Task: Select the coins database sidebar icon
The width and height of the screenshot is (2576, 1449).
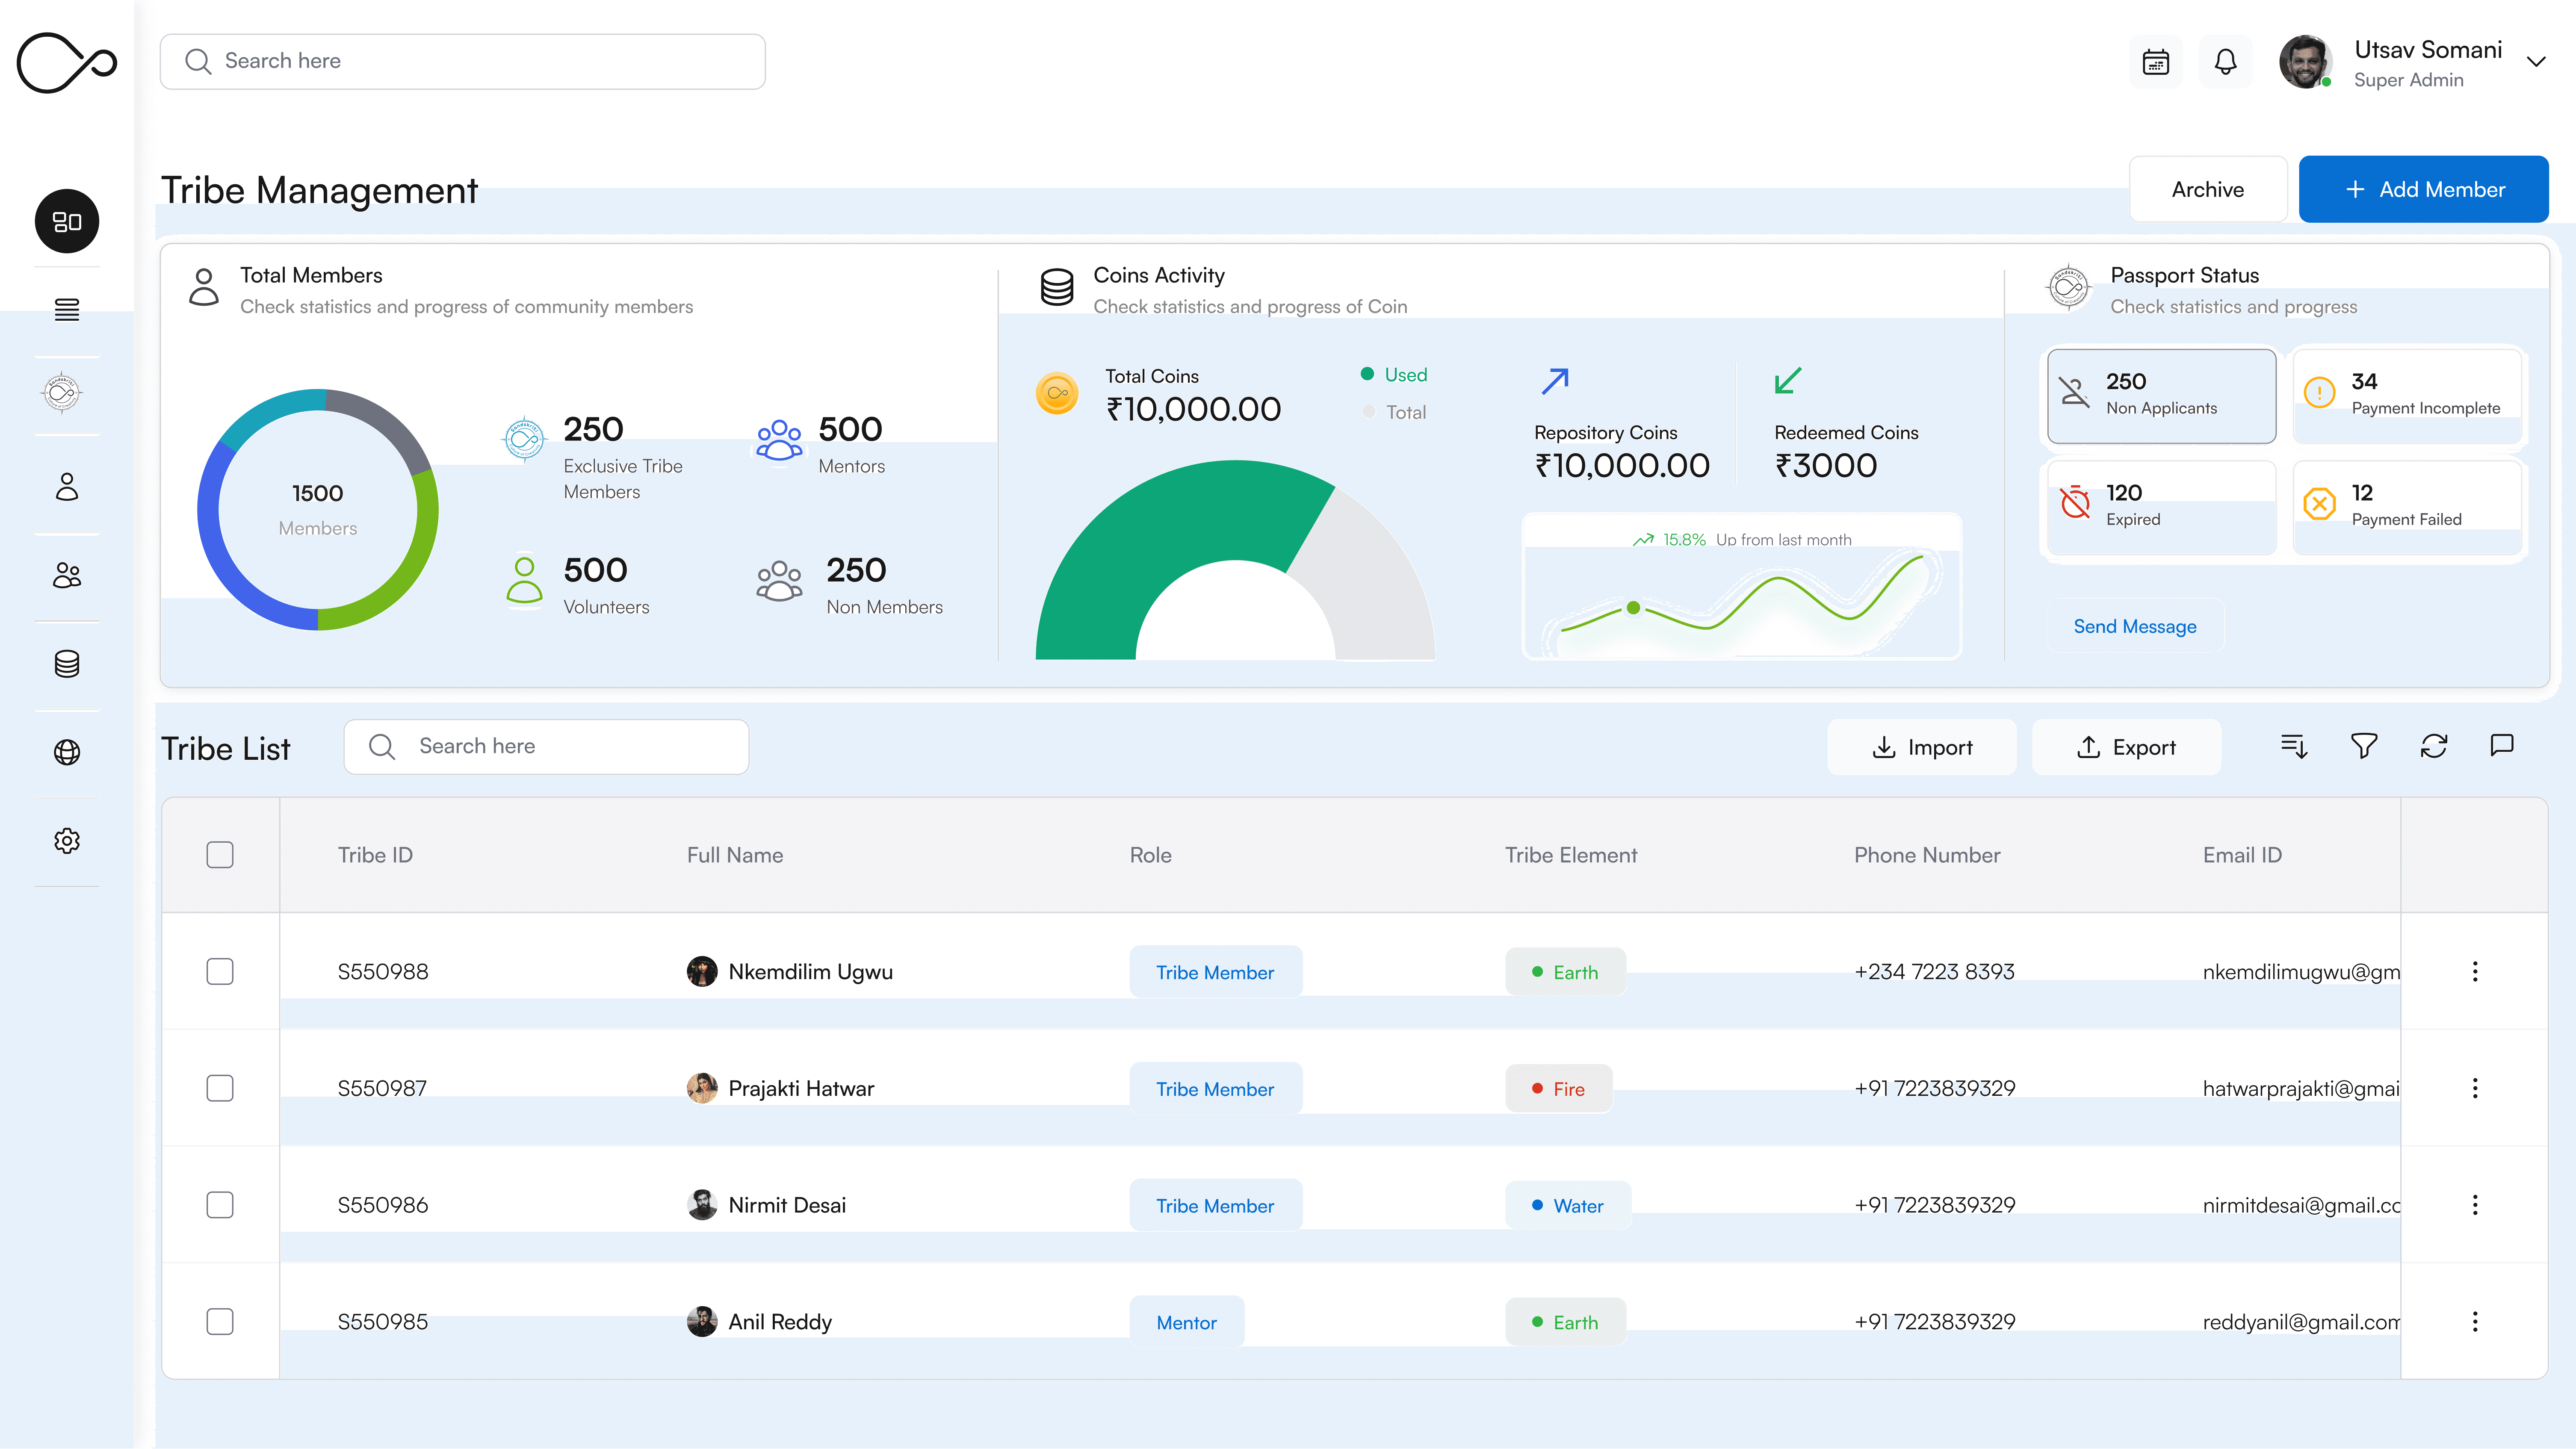Action: [x=67, y=664]
